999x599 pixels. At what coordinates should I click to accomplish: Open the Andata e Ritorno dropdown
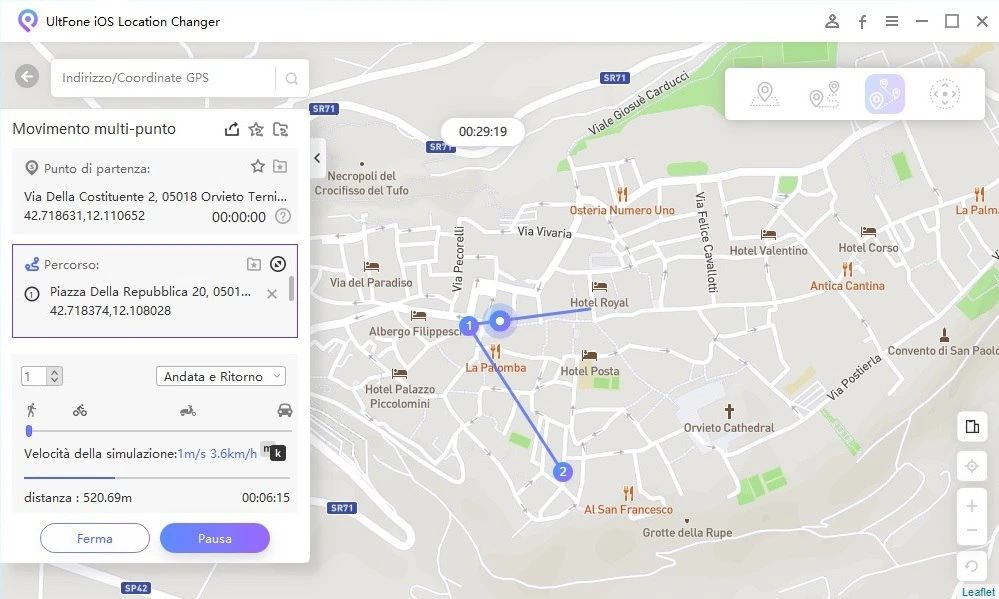(221, 376)
